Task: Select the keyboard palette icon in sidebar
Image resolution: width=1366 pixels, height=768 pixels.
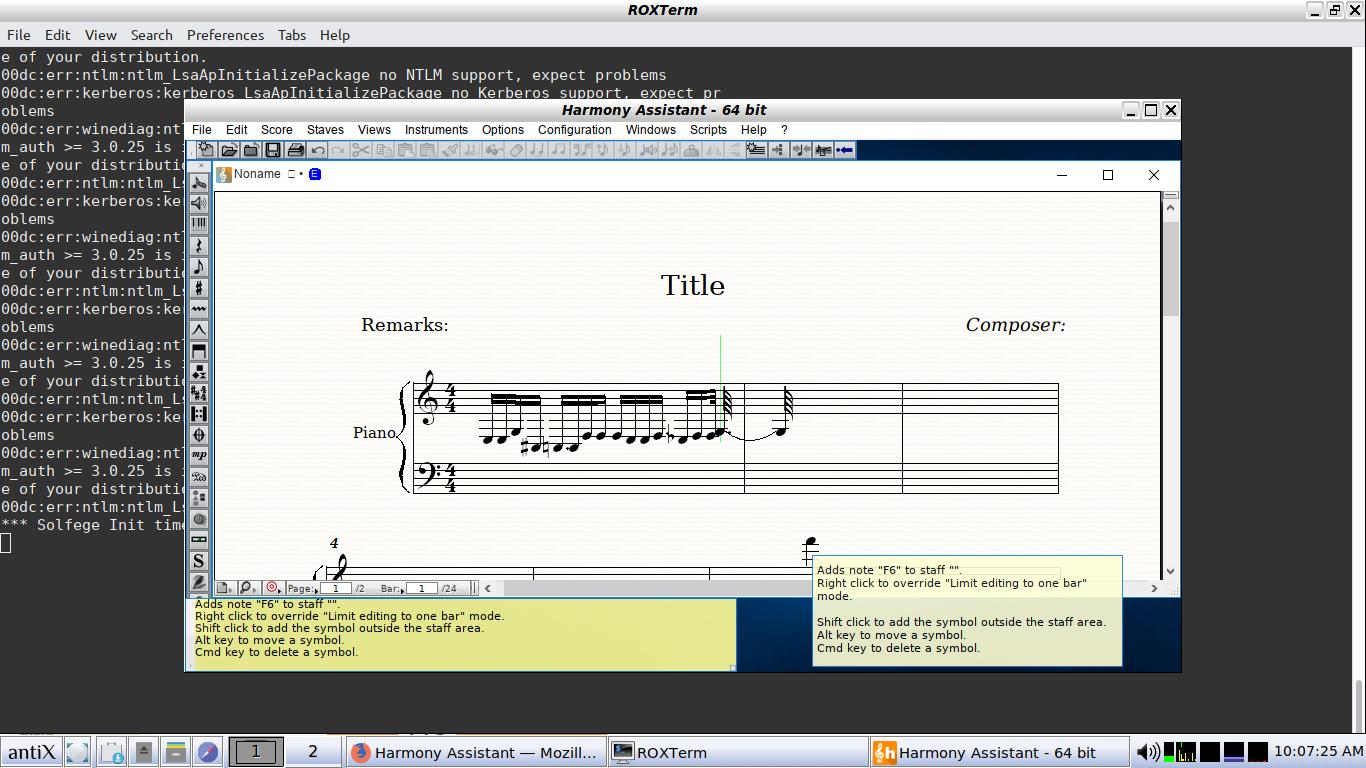Action: tap(199, 224)
